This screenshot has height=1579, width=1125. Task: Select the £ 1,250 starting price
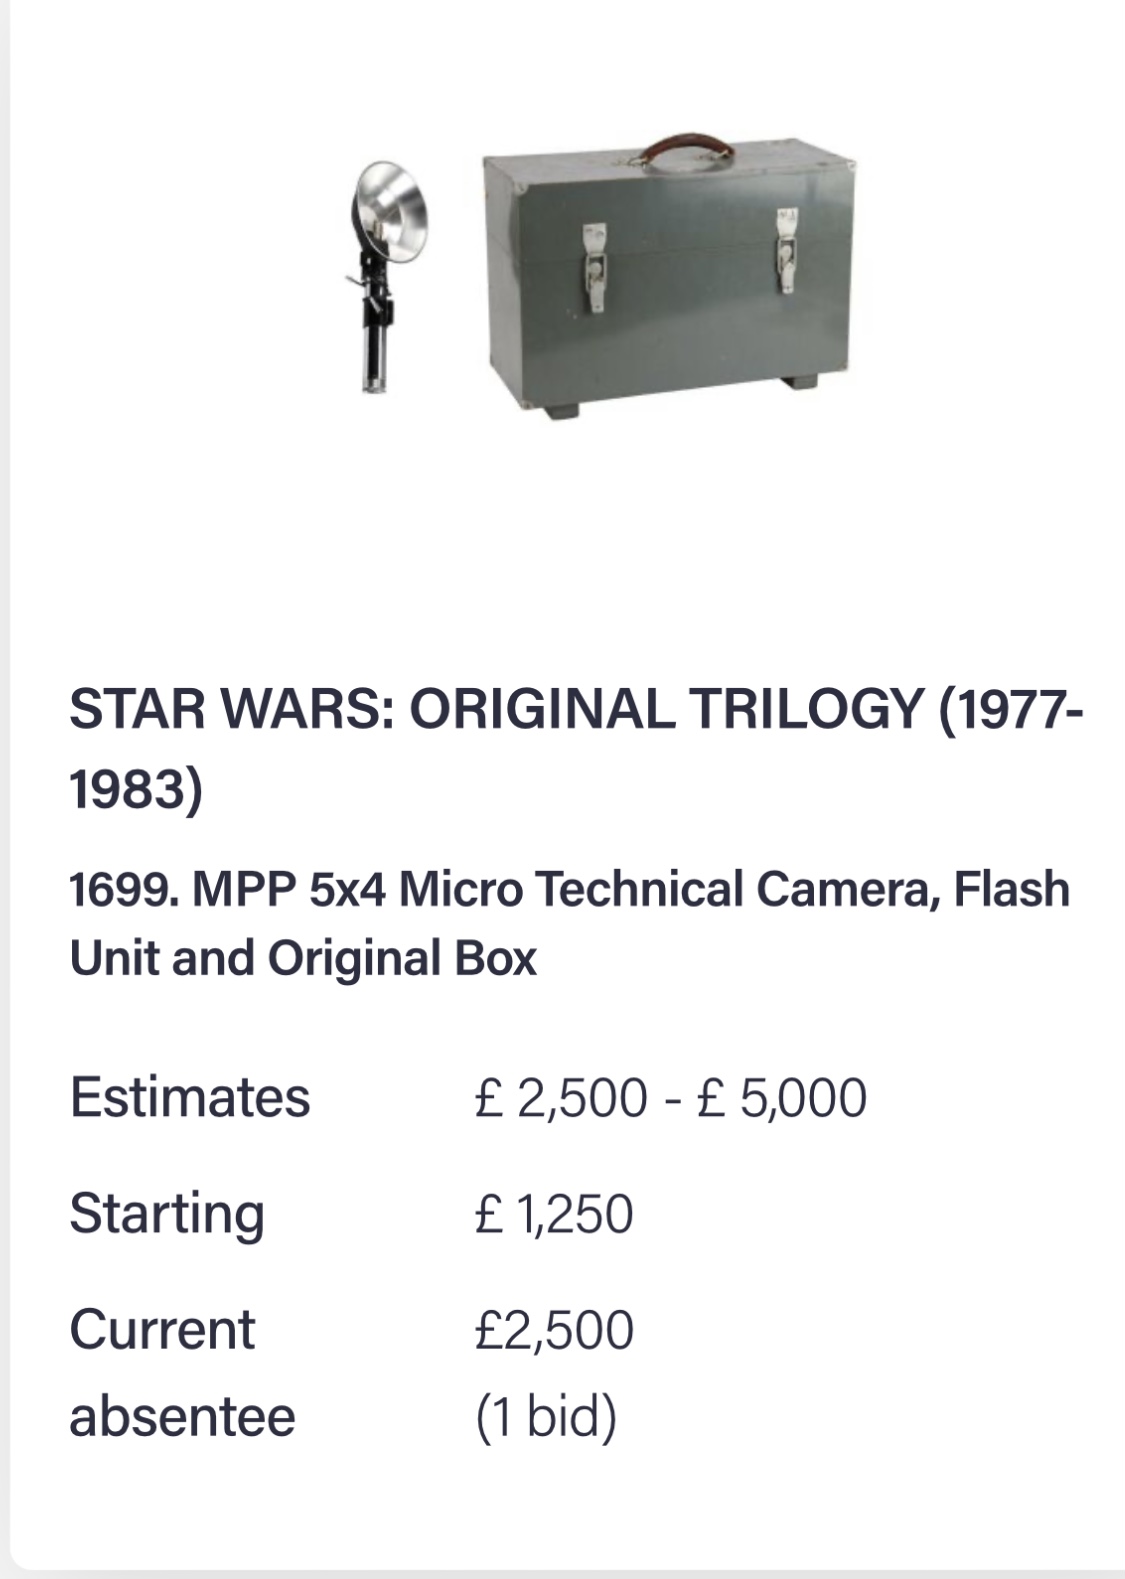pyautogui.click(x=554, y=1214)
